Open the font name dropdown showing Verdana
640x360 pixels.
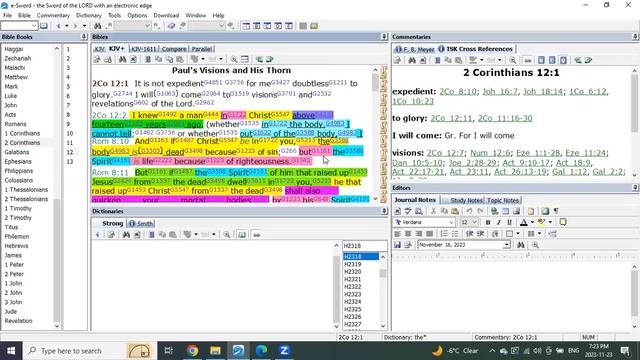pos(451,222)
